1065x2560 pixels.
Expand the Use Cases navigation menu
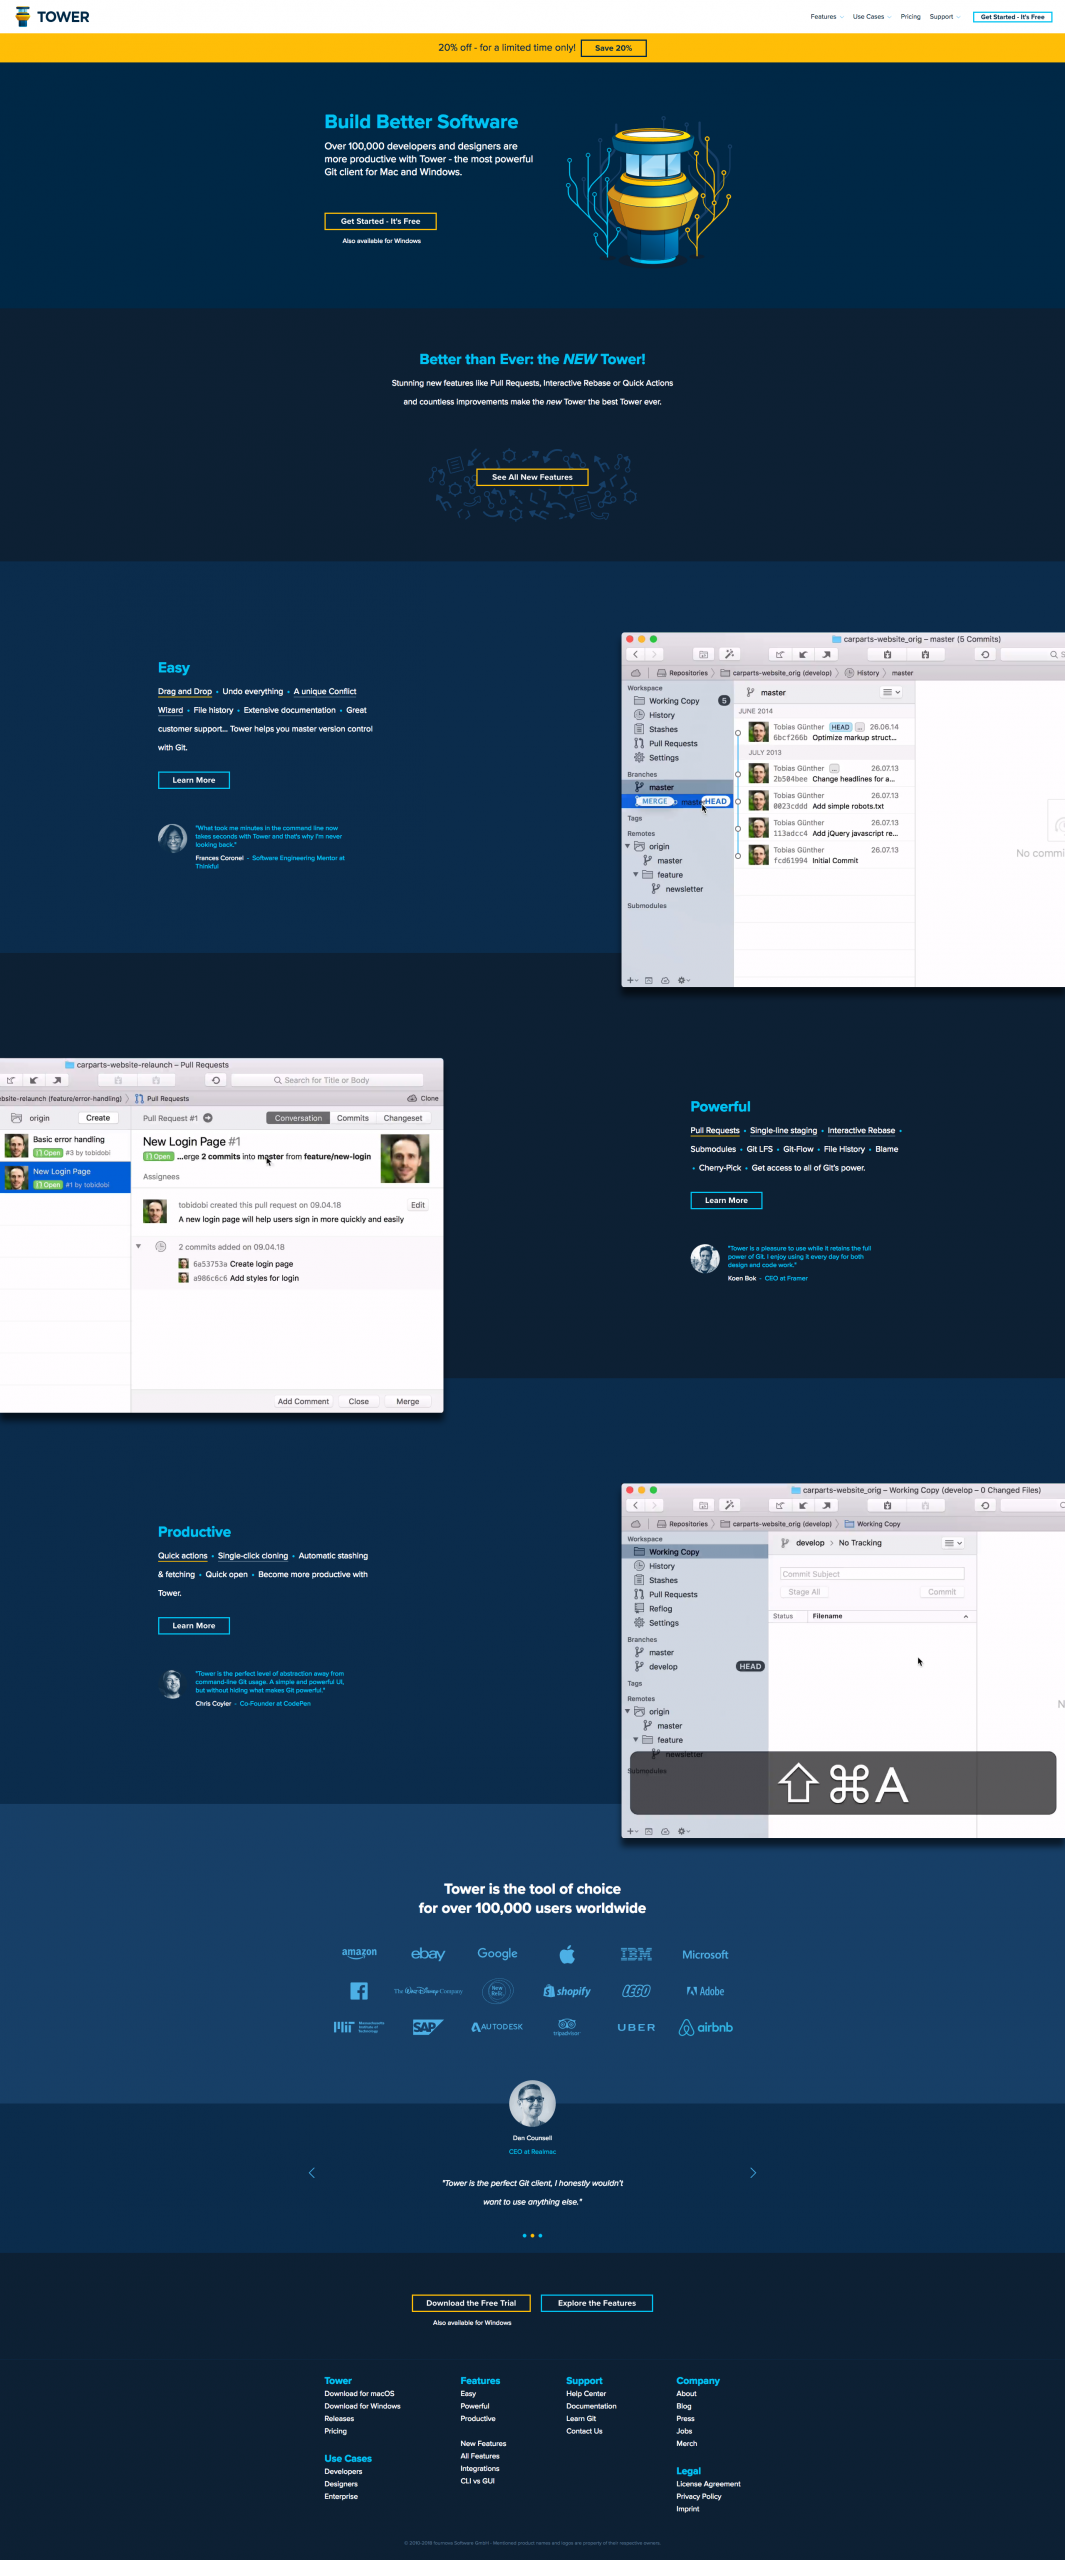tap(871, 17)
